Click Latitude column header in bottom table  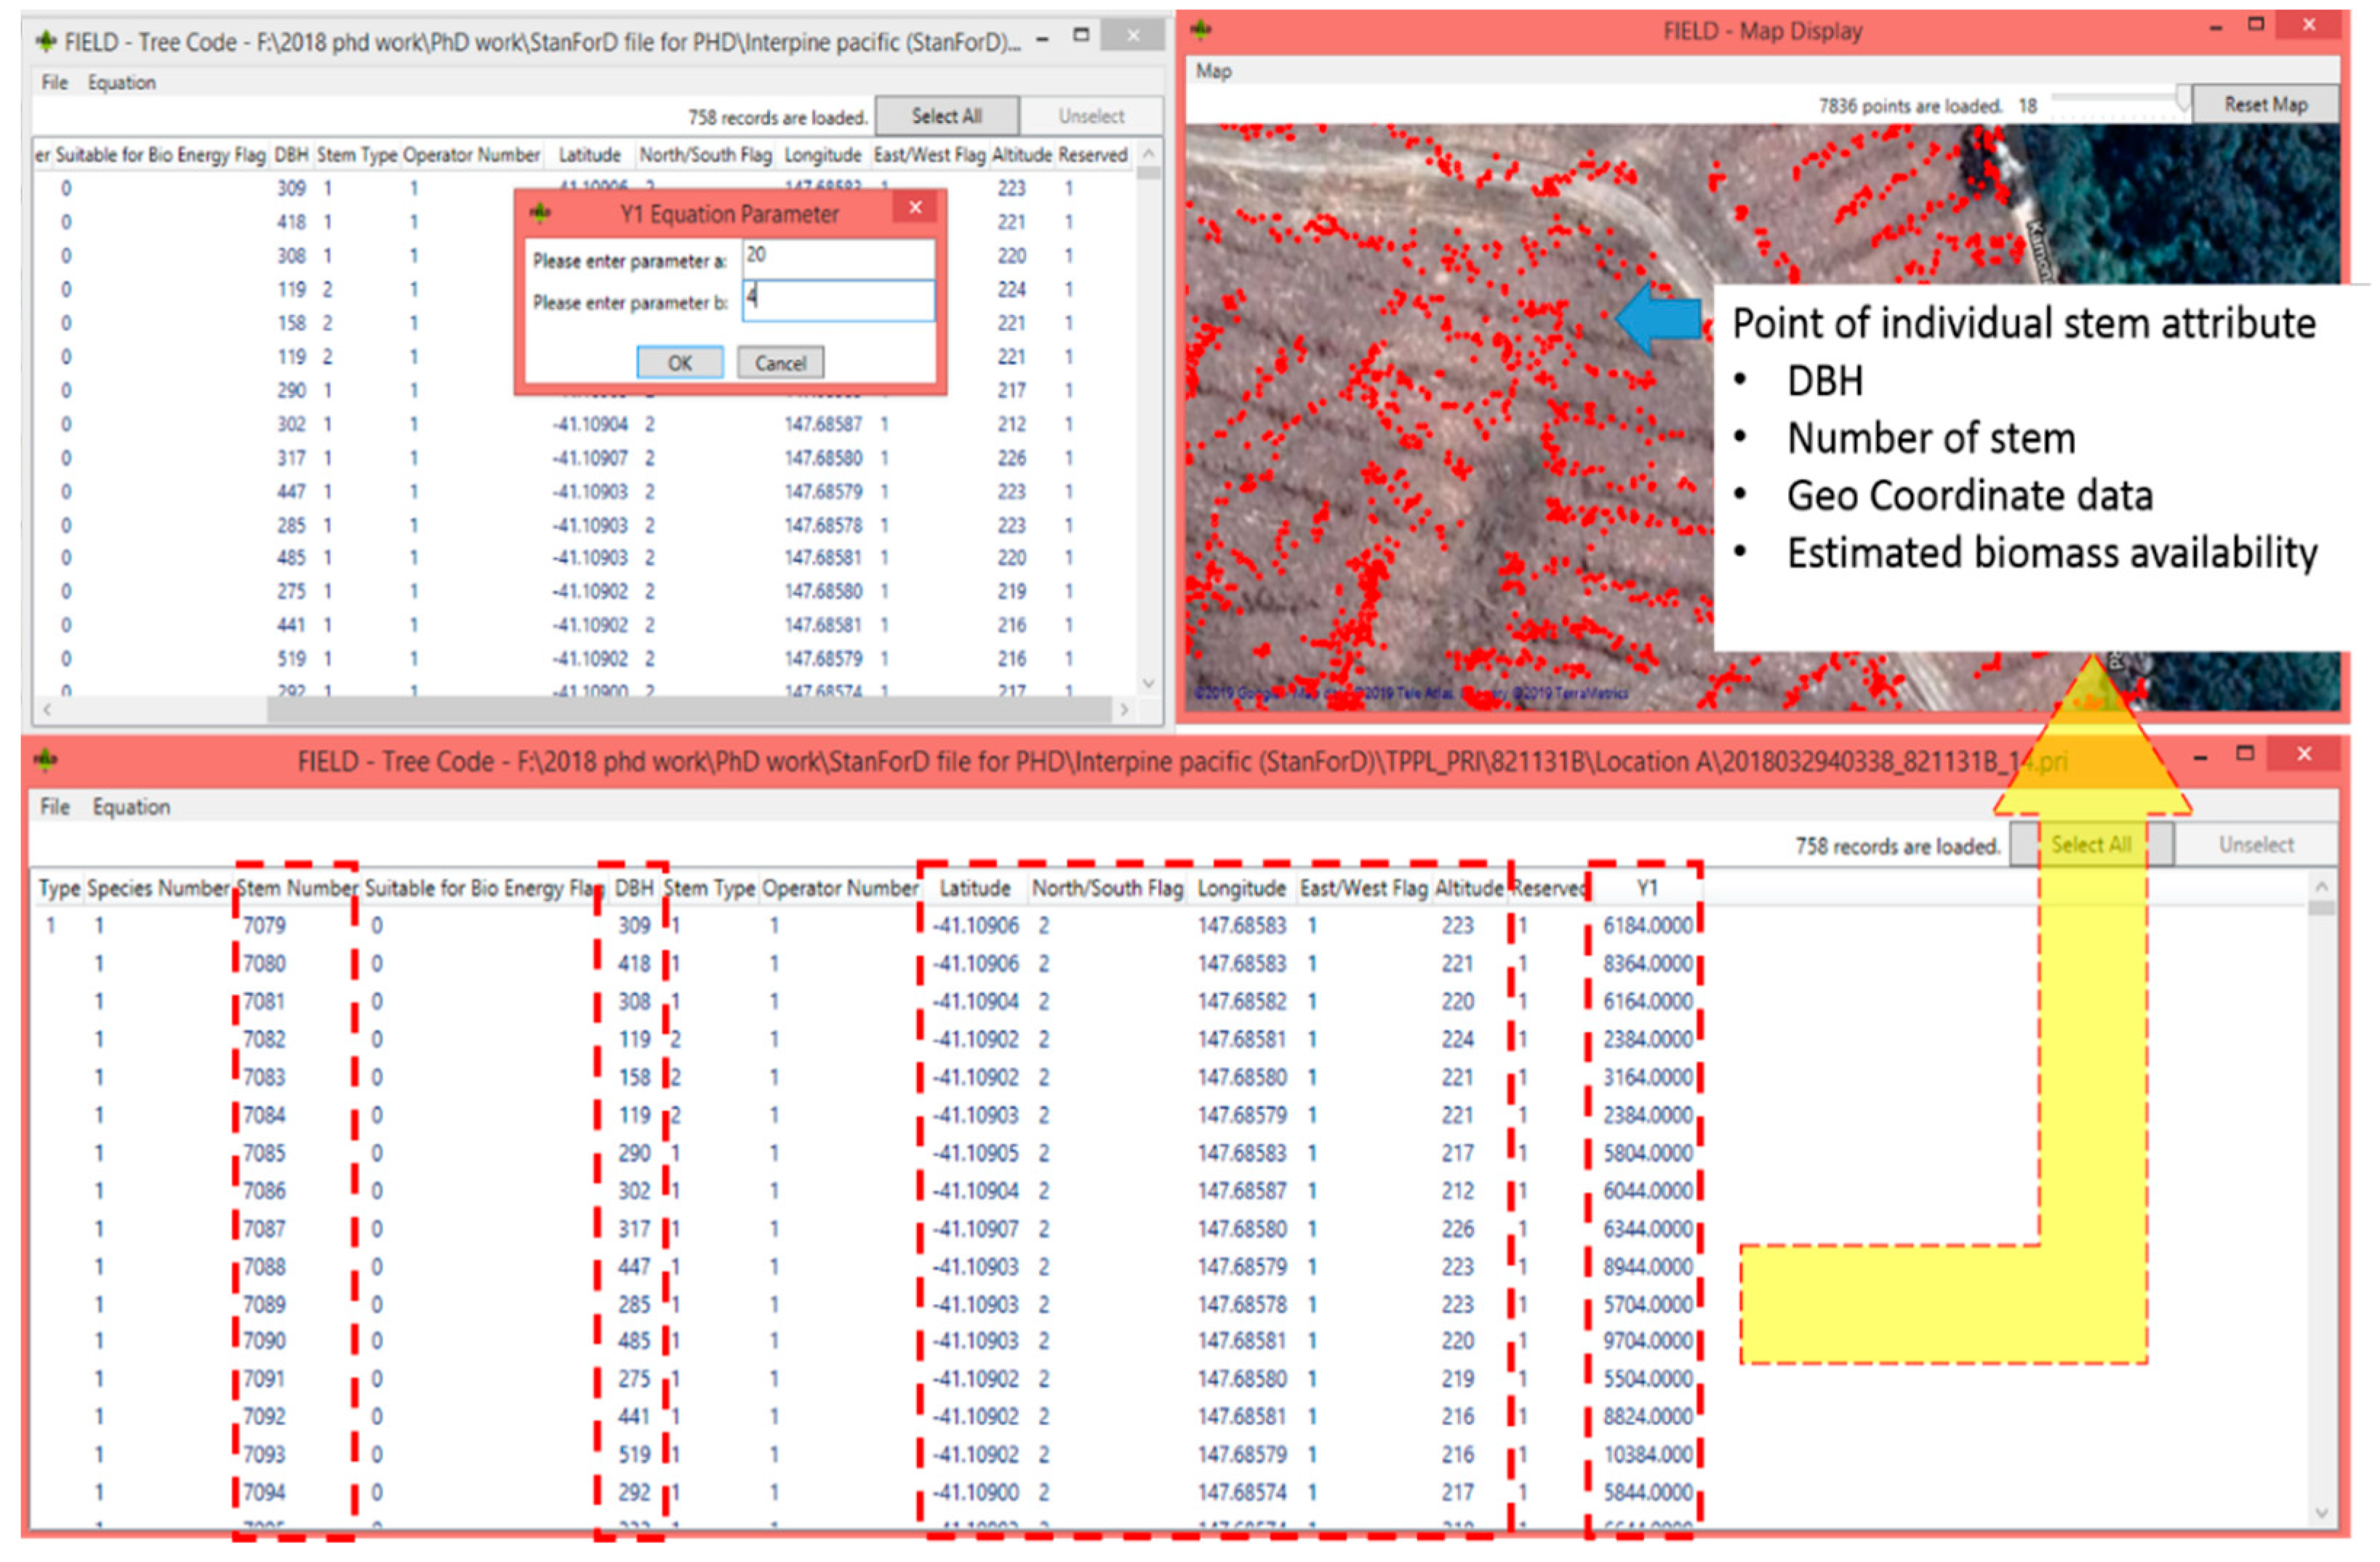(975, 888)
